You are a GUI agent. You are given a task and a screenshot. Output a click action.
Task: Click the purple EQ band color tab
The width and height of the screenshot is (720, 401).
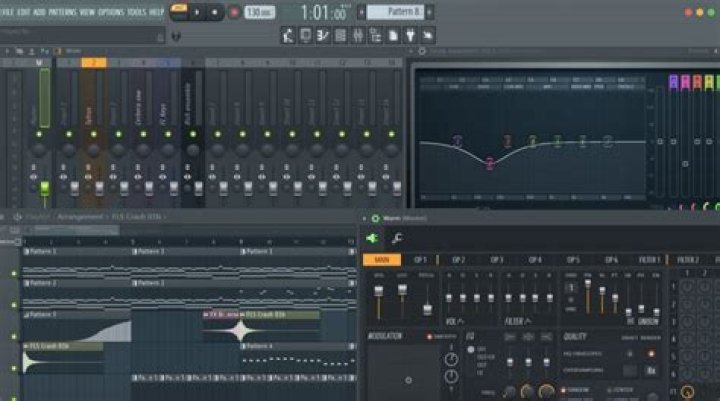click(673, 82)
